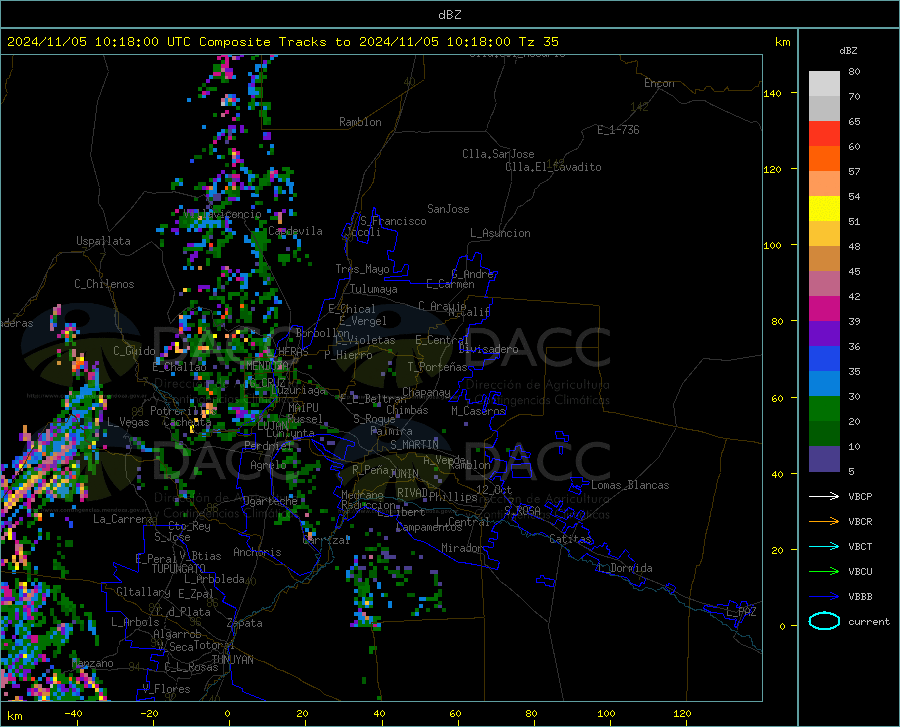Screen dimensions: 900x727
Task: Click the 'L_PAZ' map label
Action: [x=741, y=612]
